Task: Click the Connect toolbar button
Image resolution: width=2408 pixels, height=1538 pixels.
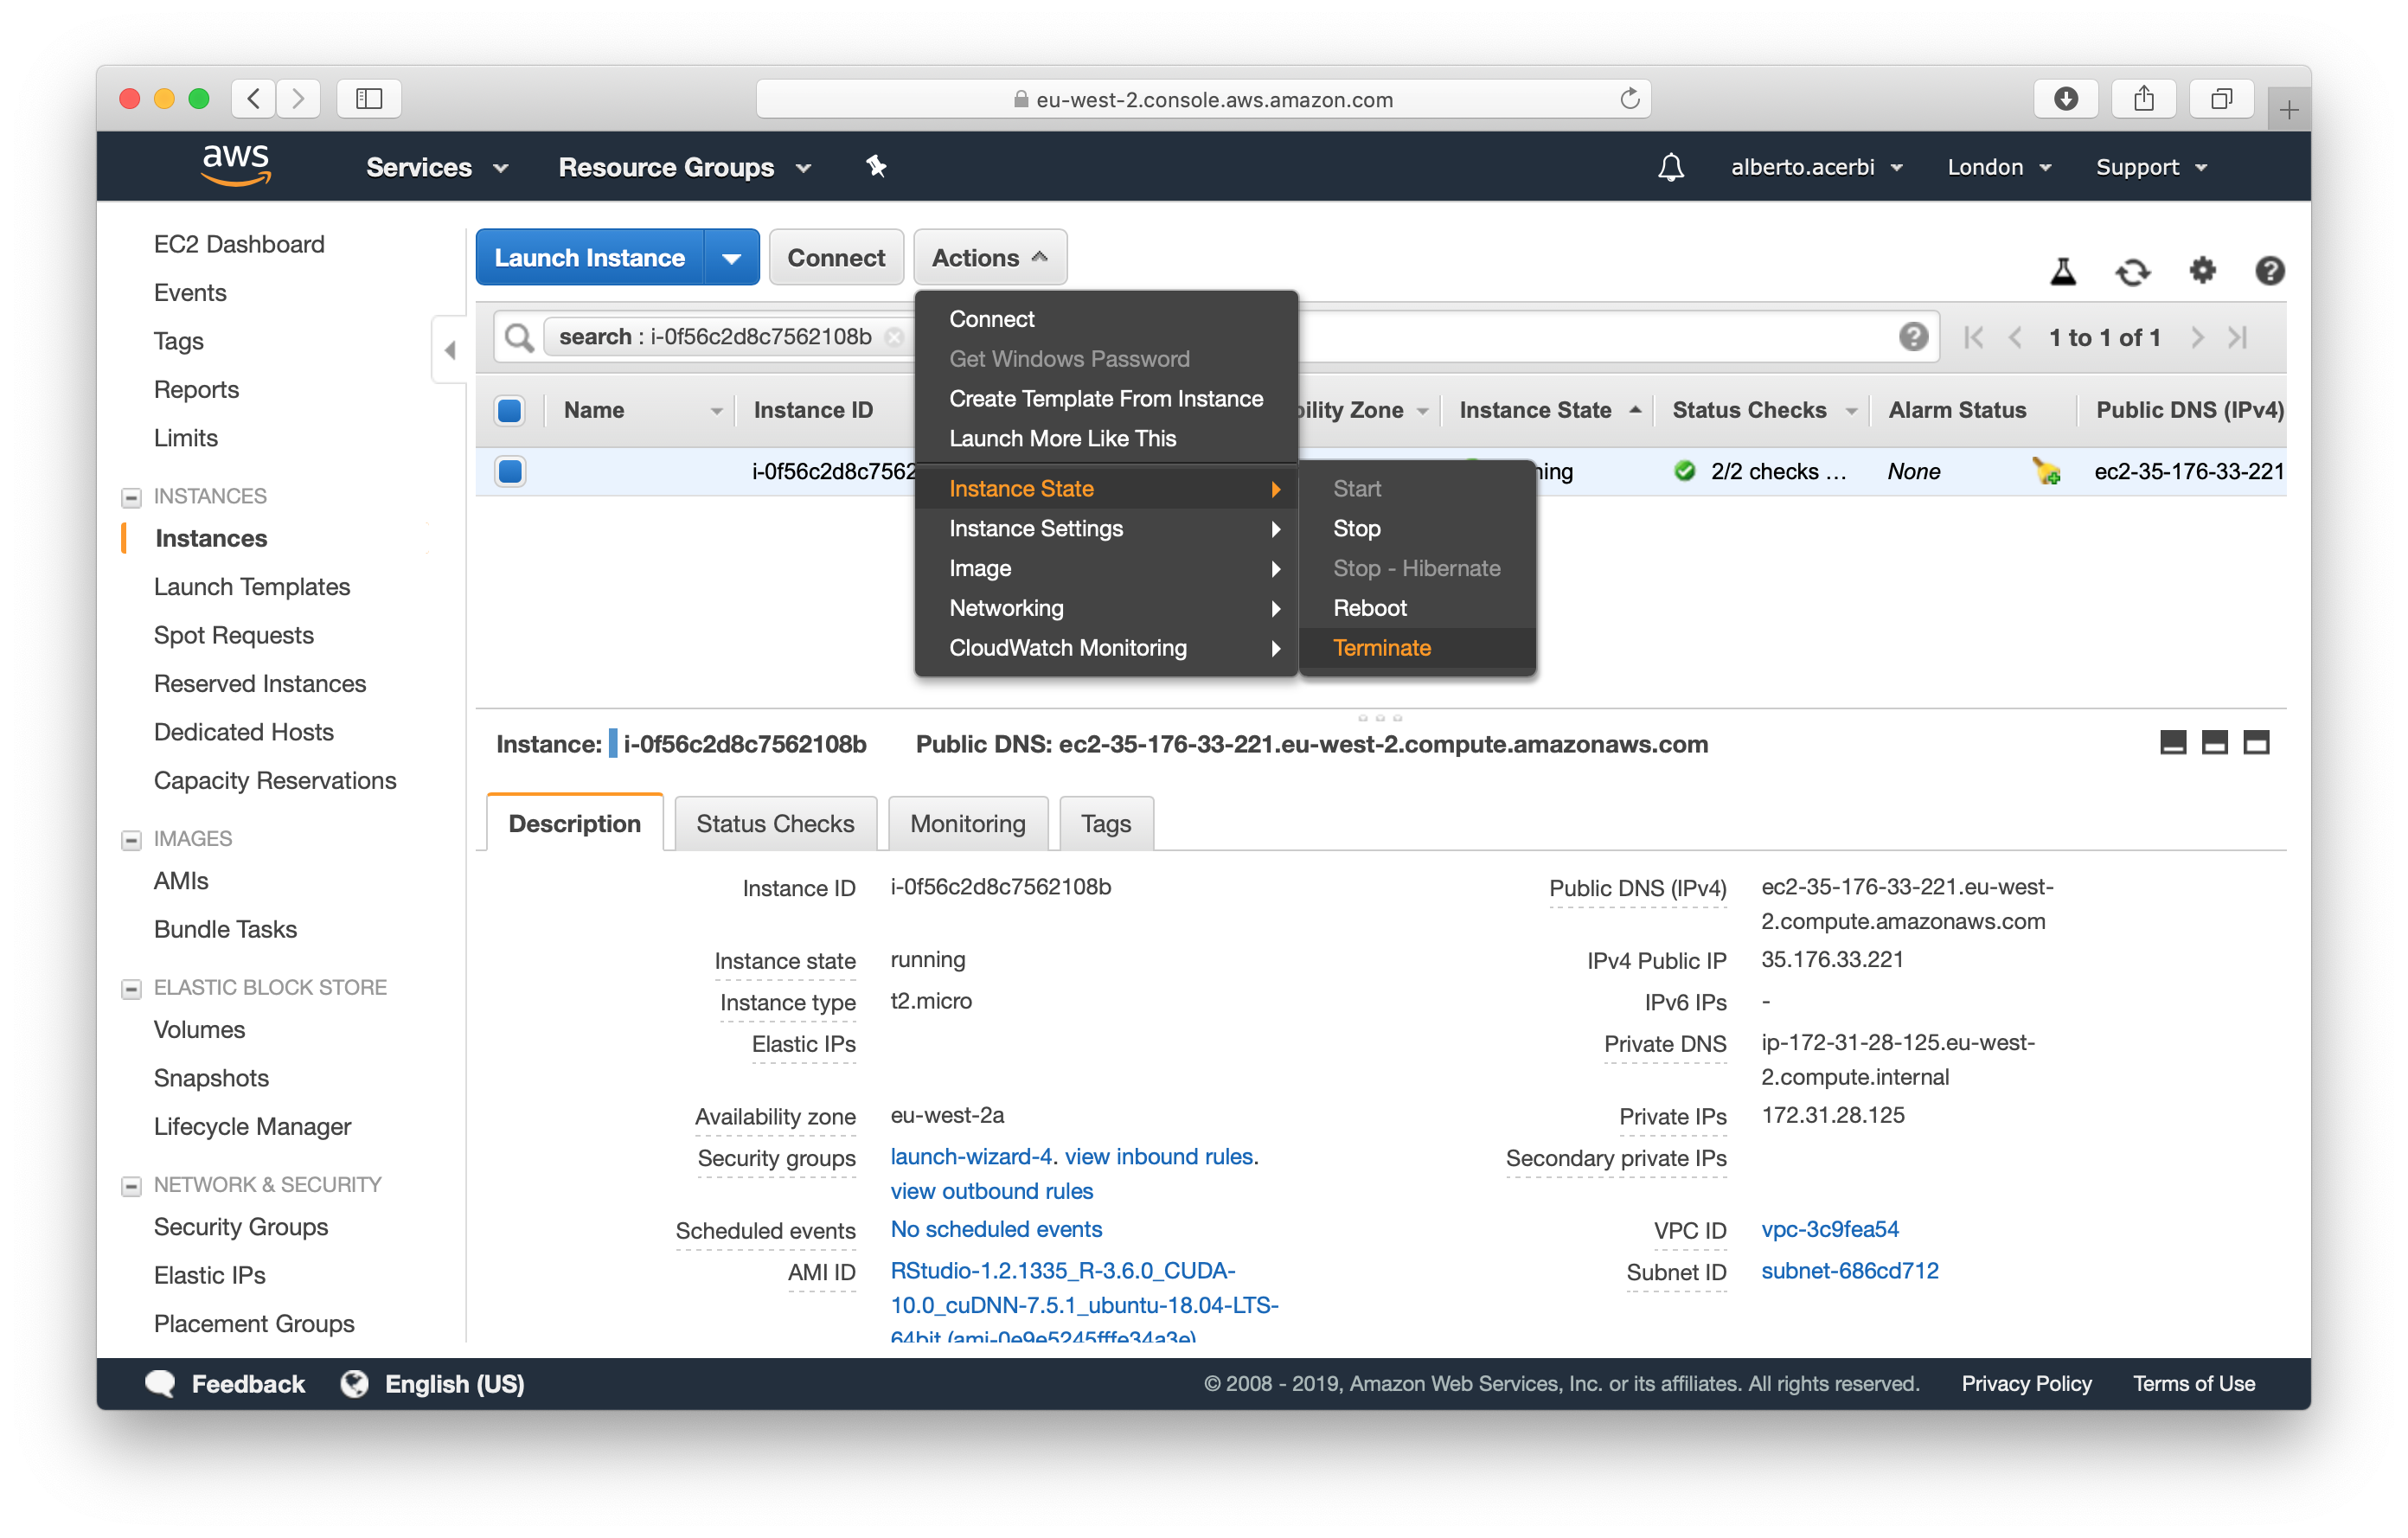Action: coord(836,258)
